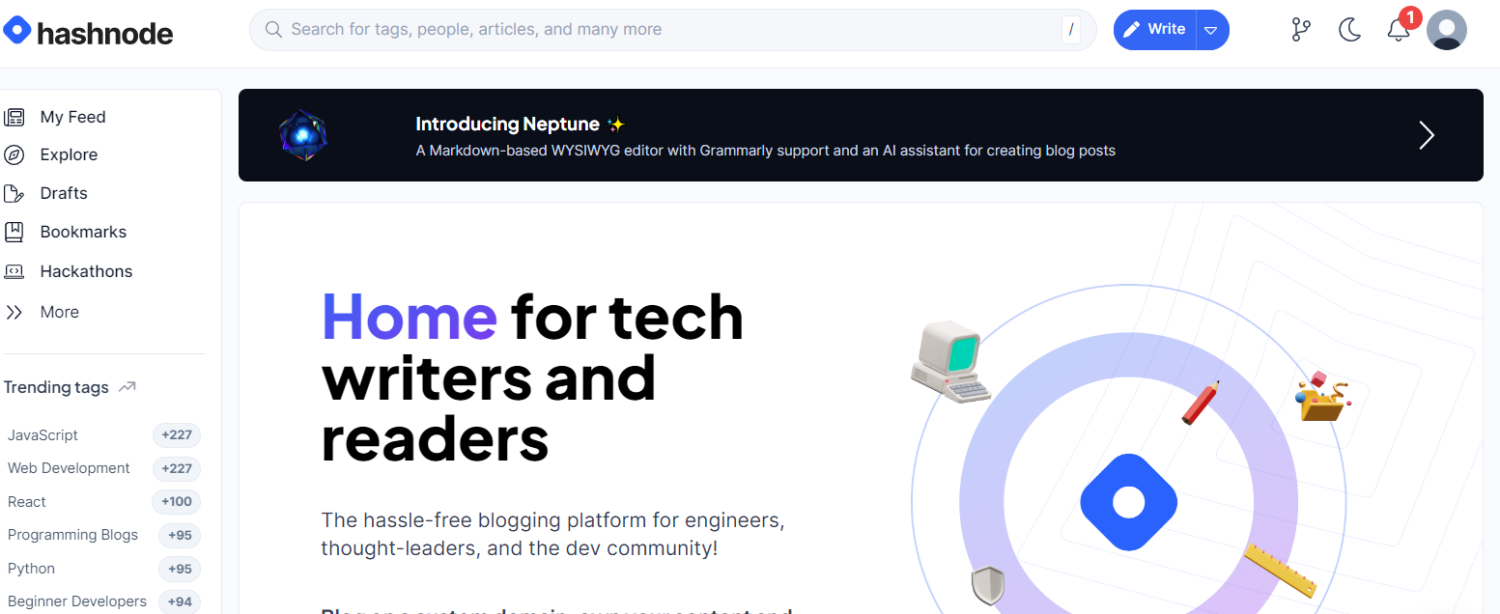
Task: Focus the search for tags and people field
Action: point(672,30)
